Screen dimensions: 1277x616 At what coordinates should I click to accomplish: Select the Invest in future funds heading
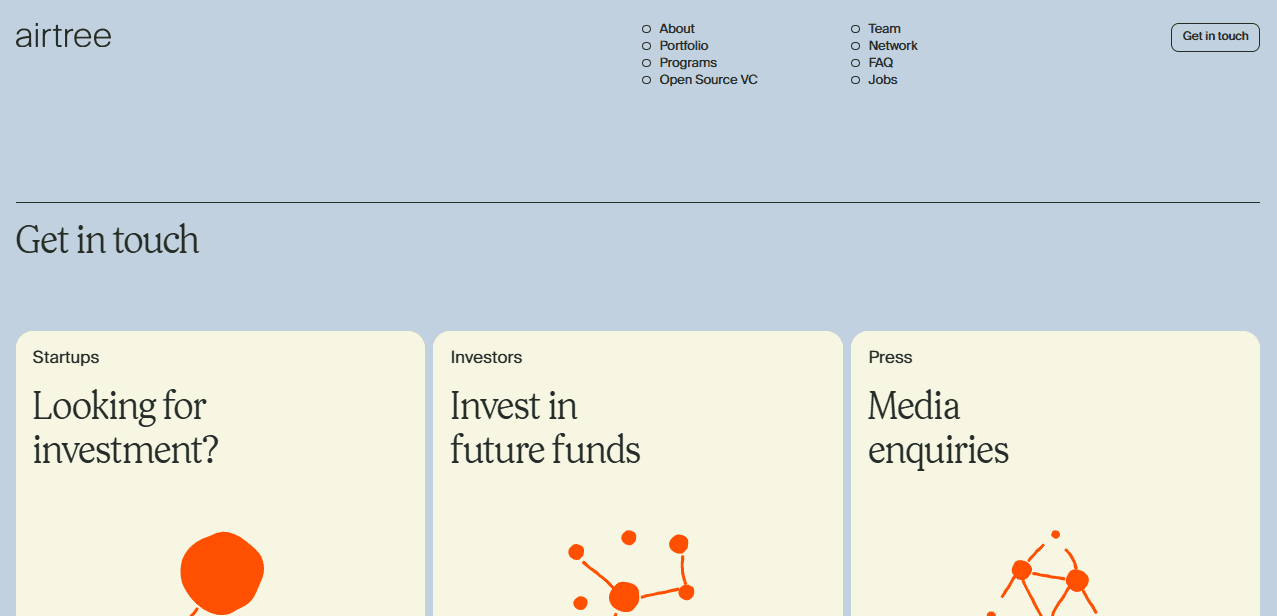click(545, 428)
